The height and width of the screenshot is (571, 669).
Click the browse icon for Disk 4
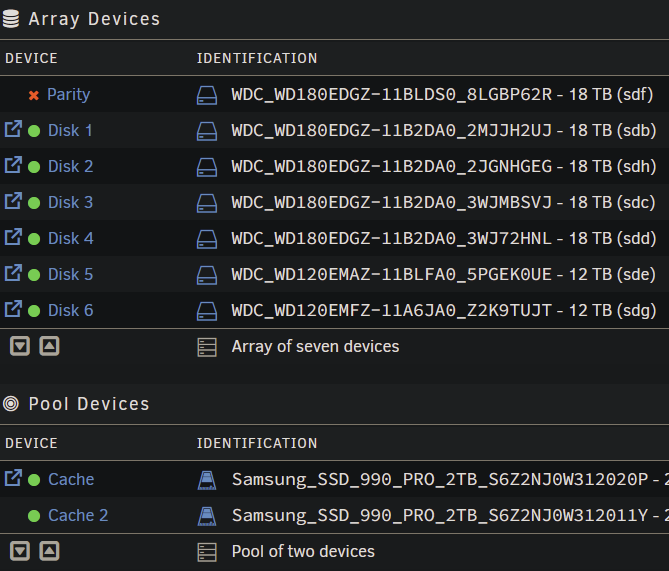[x=13, y=237]
